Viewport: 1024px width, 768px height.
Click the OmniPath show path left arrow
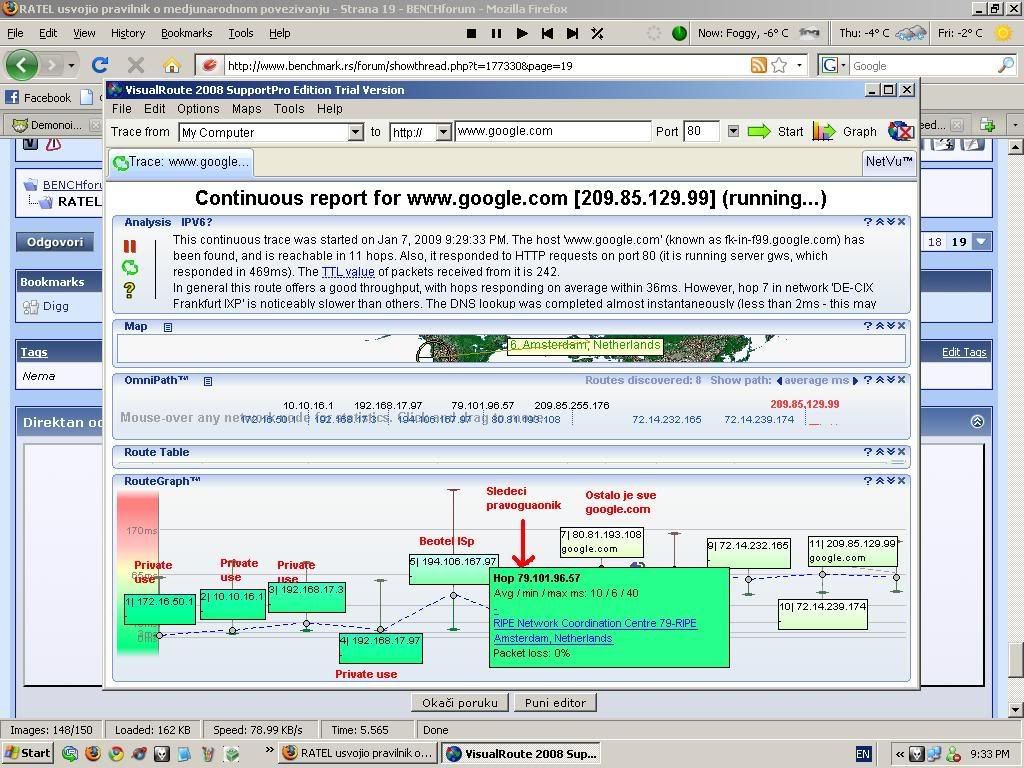pos(779,381)
